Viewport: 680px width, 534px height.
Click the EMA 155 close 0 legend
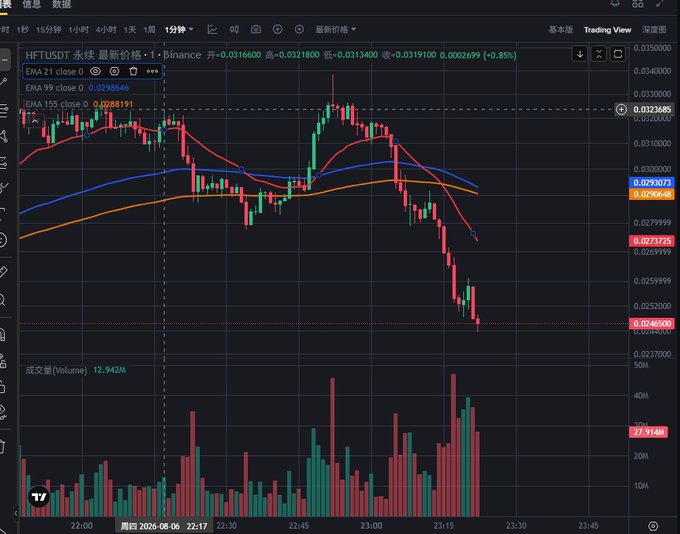pyautogui.click(x=56, y=104)
